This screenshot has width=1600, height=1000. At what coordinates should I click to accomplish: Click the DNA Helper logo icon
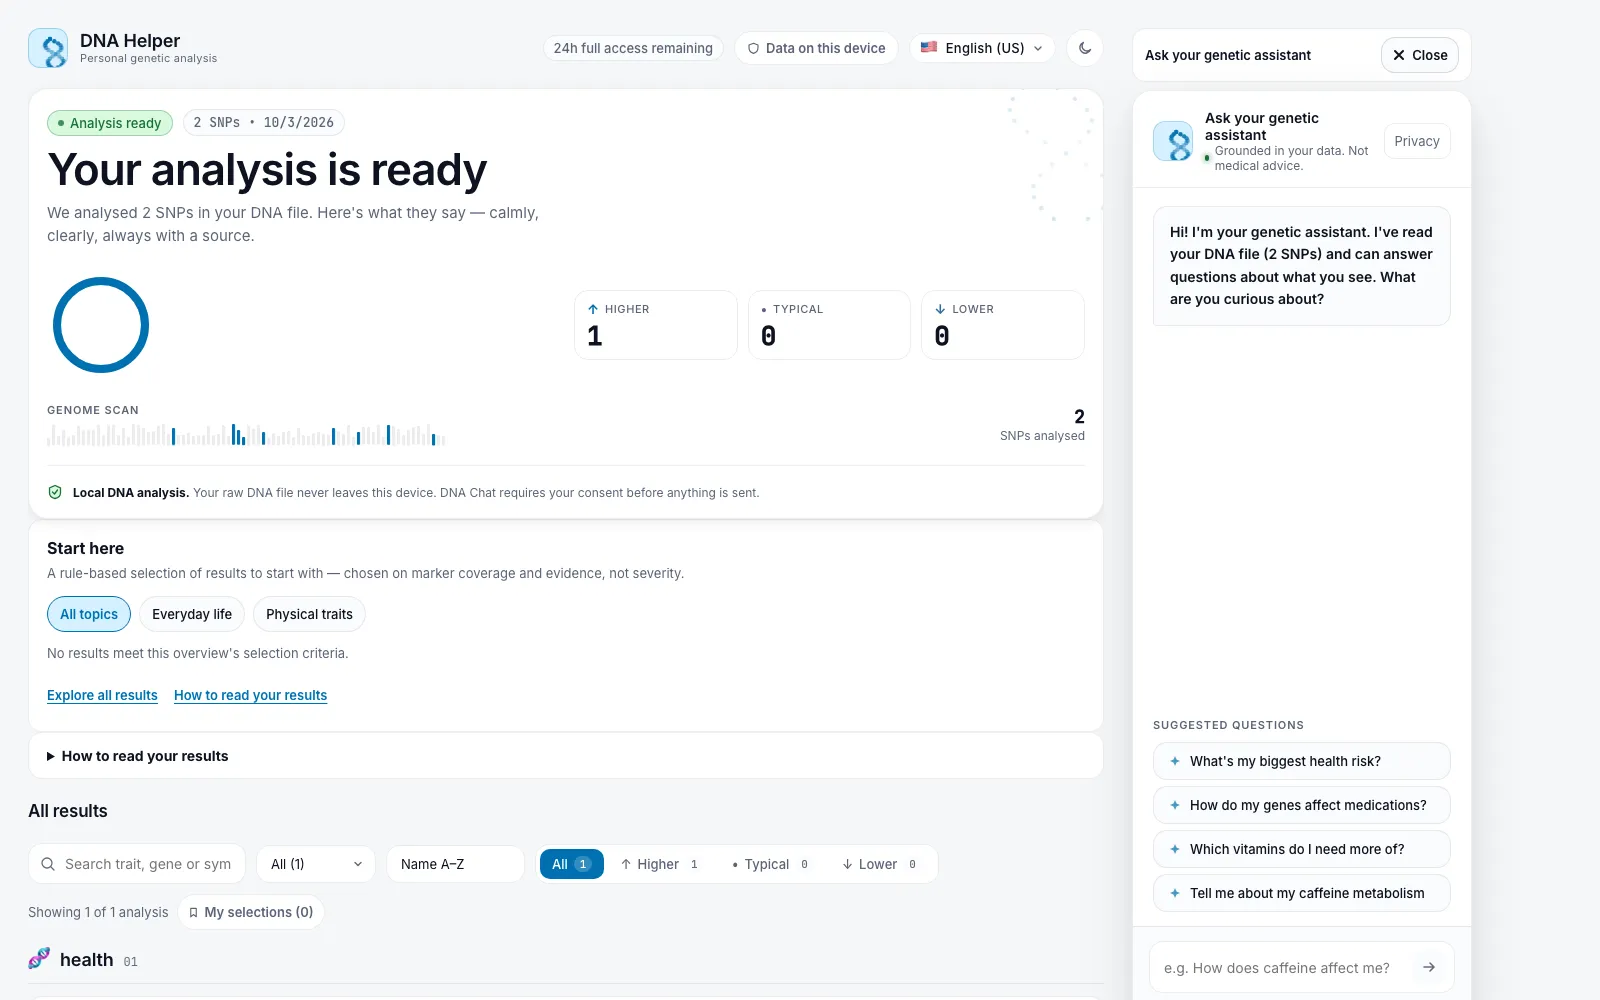(48, 48)
